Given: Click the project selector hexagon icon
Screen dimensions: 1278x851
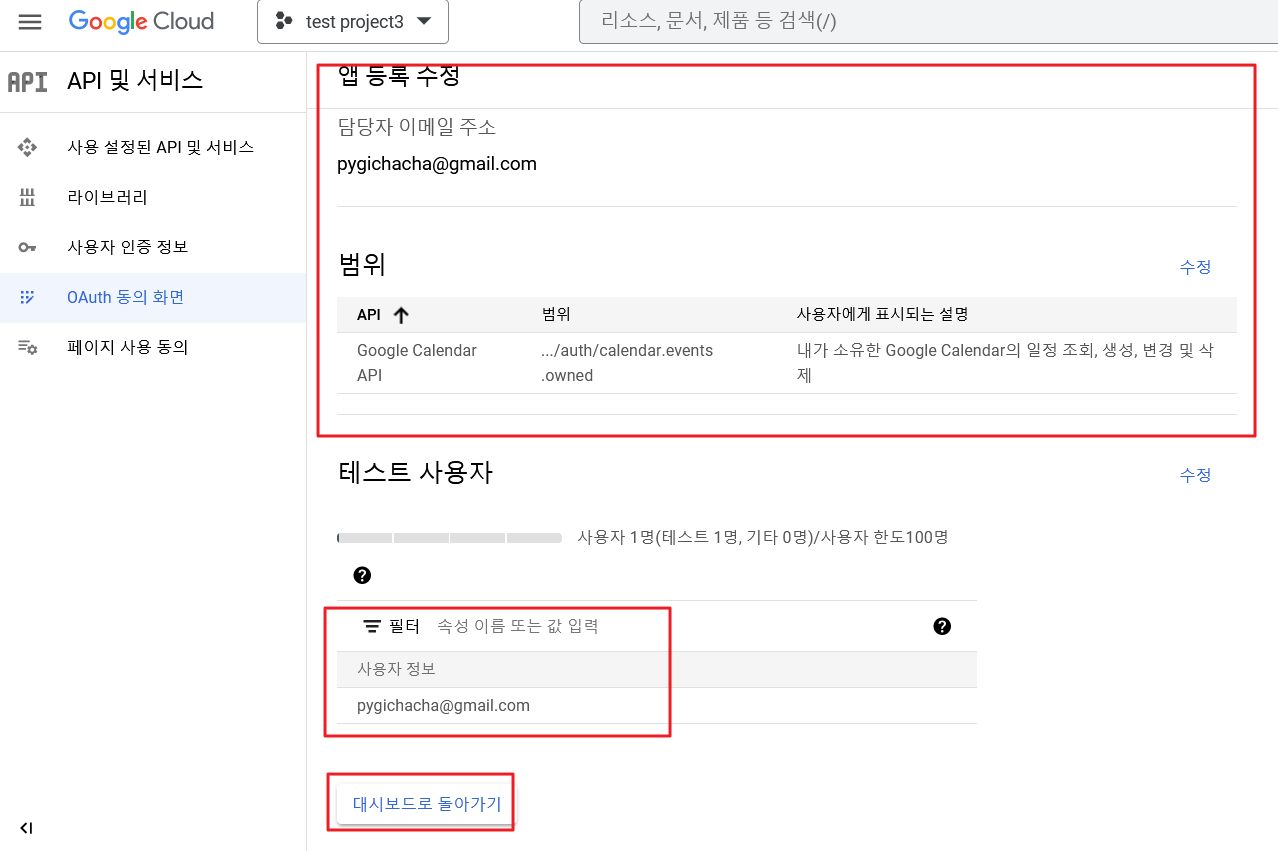Looking at the screenshot, I should point(283,21).
